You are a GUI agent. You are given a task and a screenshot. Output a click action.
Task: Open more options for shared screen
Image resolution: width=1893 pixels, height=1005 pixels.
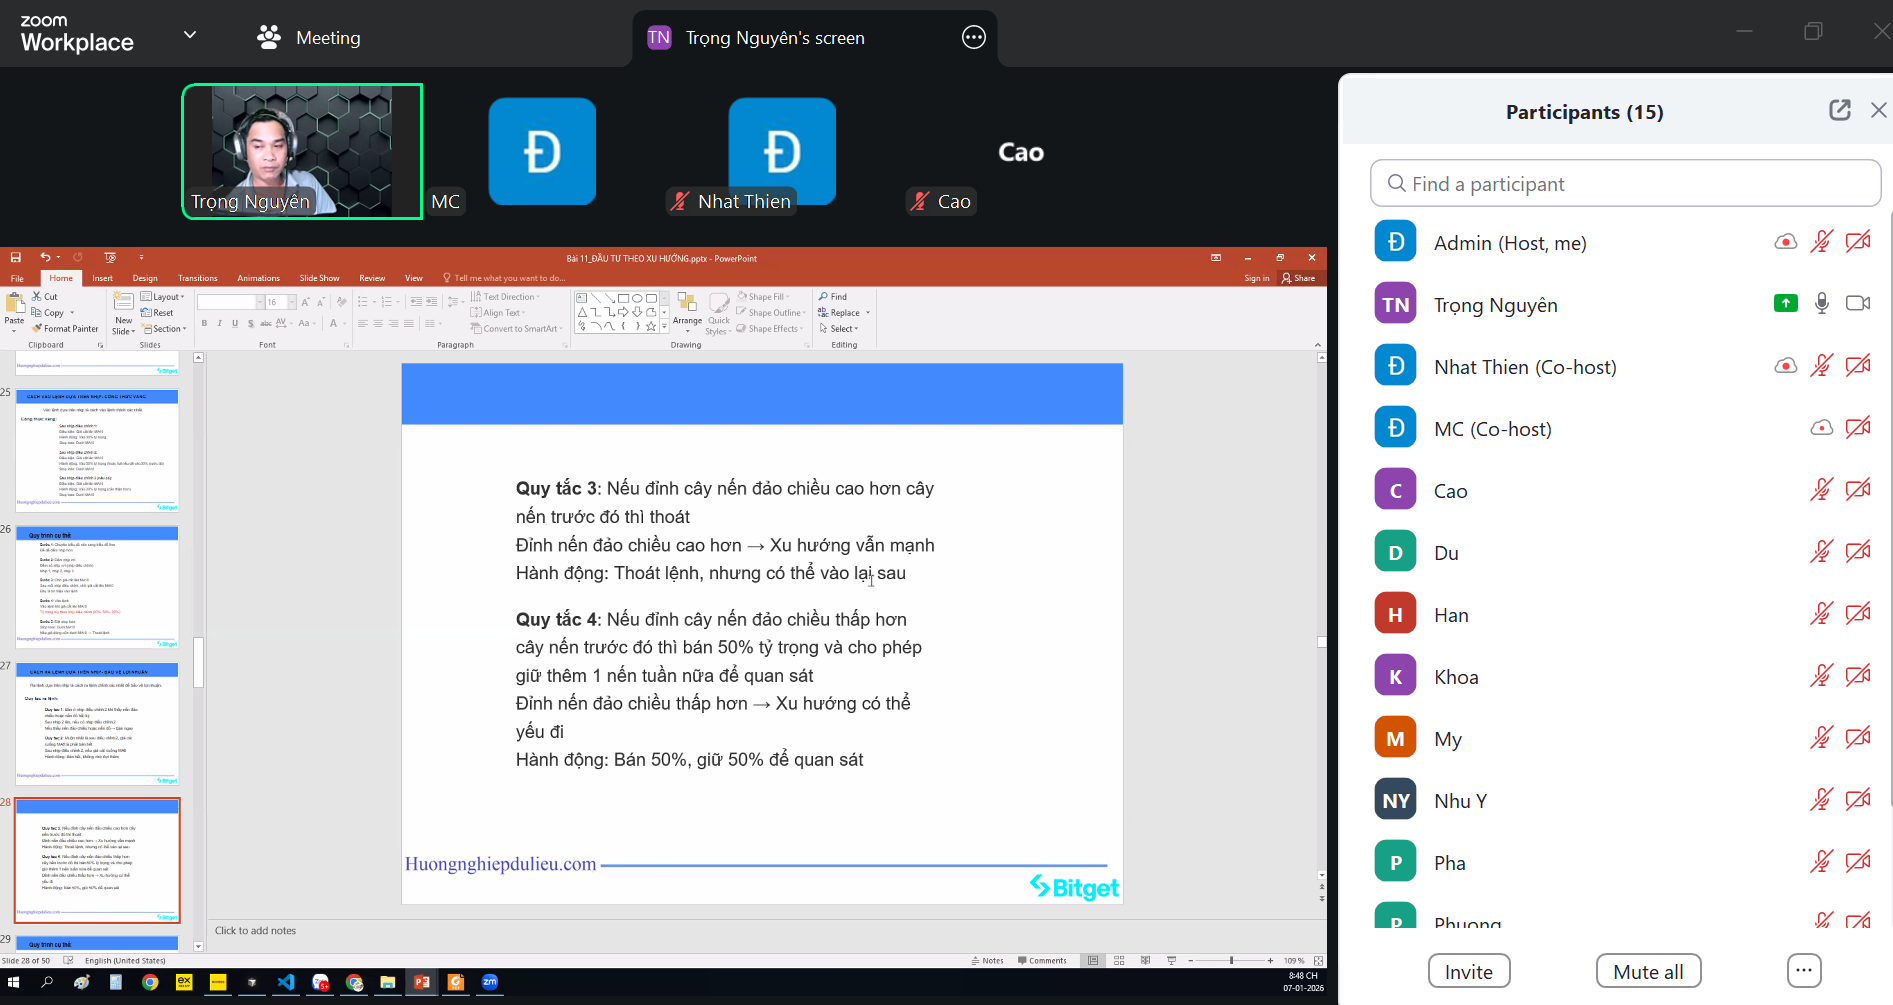[973, 38]
